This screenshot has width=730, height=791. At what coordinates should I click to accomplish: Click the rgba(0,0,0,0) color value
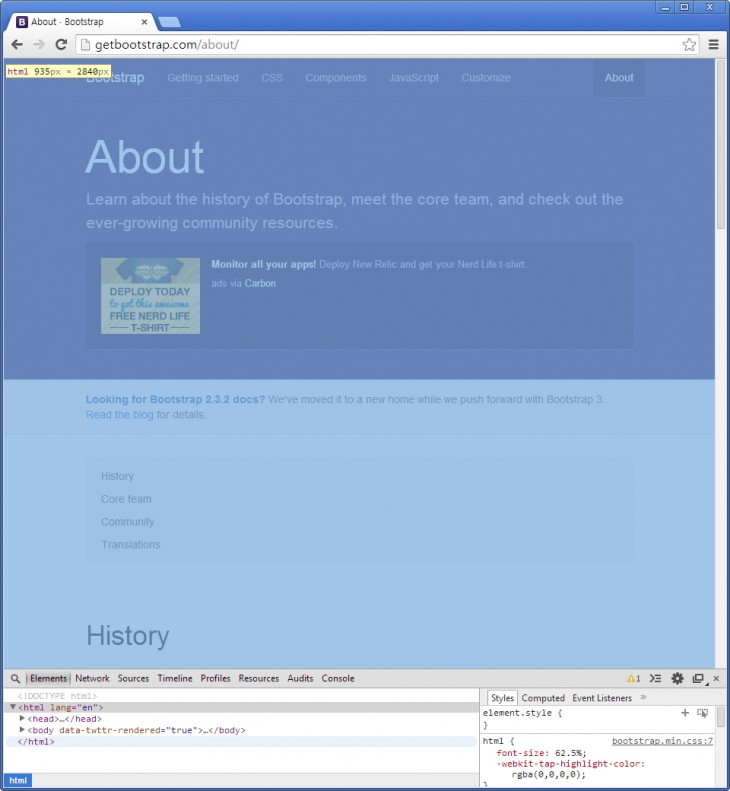coord(548,774)
